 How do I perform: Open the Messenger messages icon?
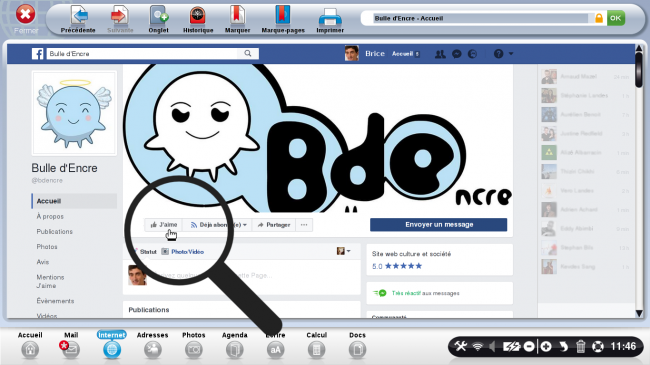pyautogui.click(x=457, y=54)
